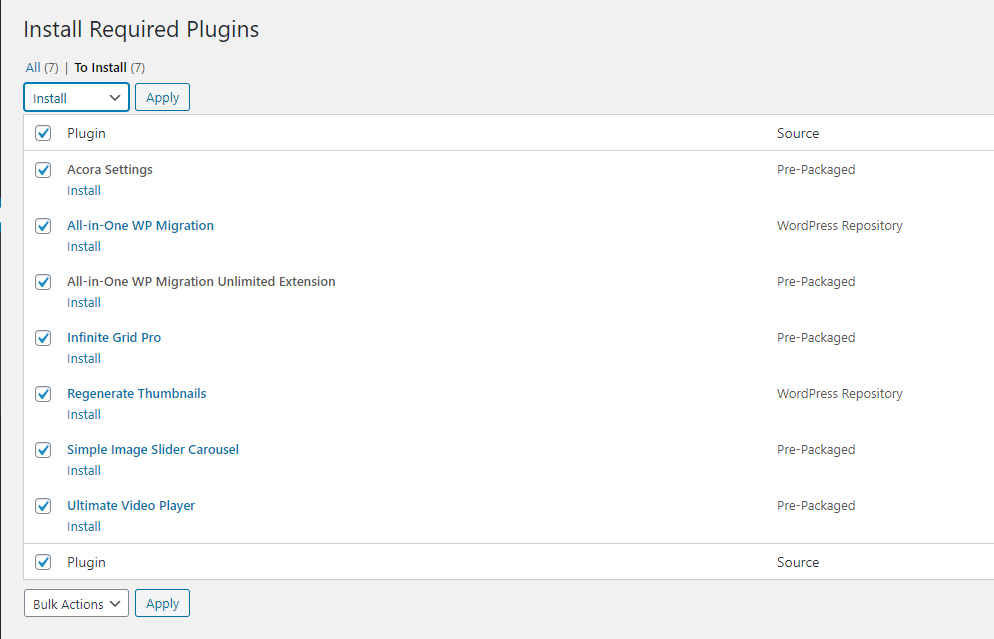
Task: Uncheck the Acora Settings plugin checkbox
Action: pyautogui.click(x=43, y=170)
